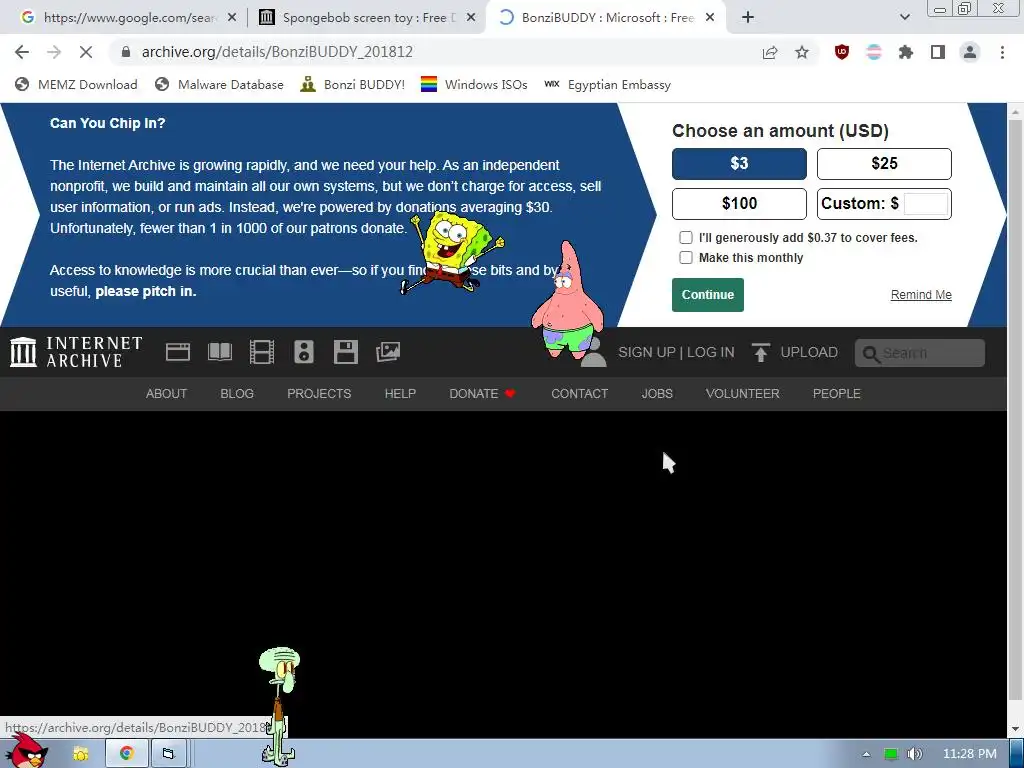Select the $100 donation amount

[739, 204]
